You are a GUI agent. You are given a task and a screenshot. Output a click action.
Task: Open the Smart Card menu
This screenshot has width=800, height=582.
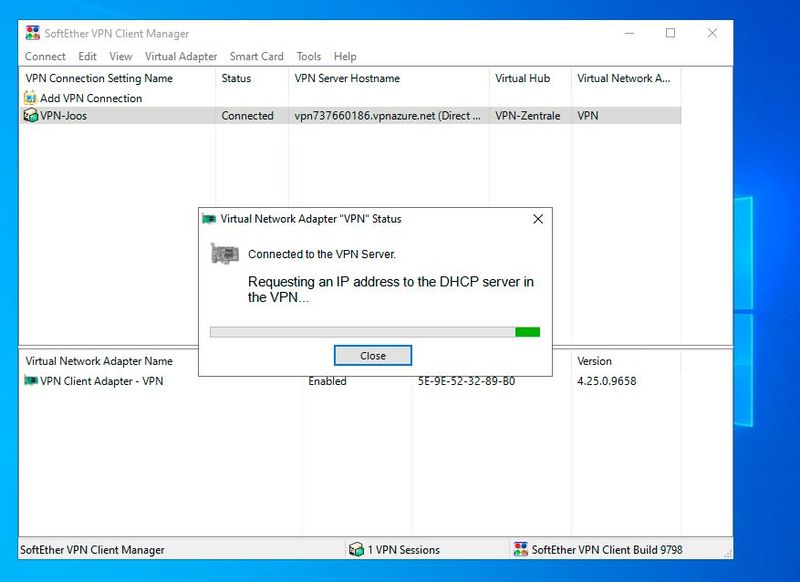coord(256,56)
